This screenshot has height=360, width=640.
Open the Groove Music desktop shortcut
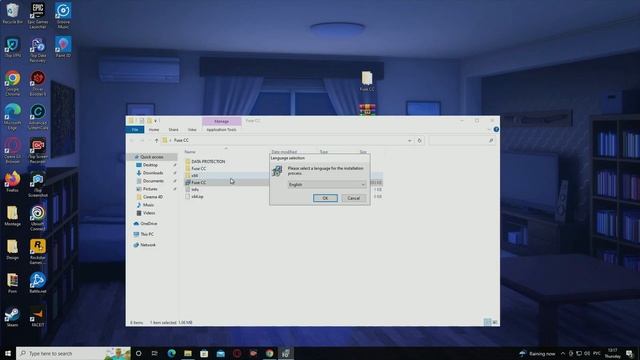63,16
